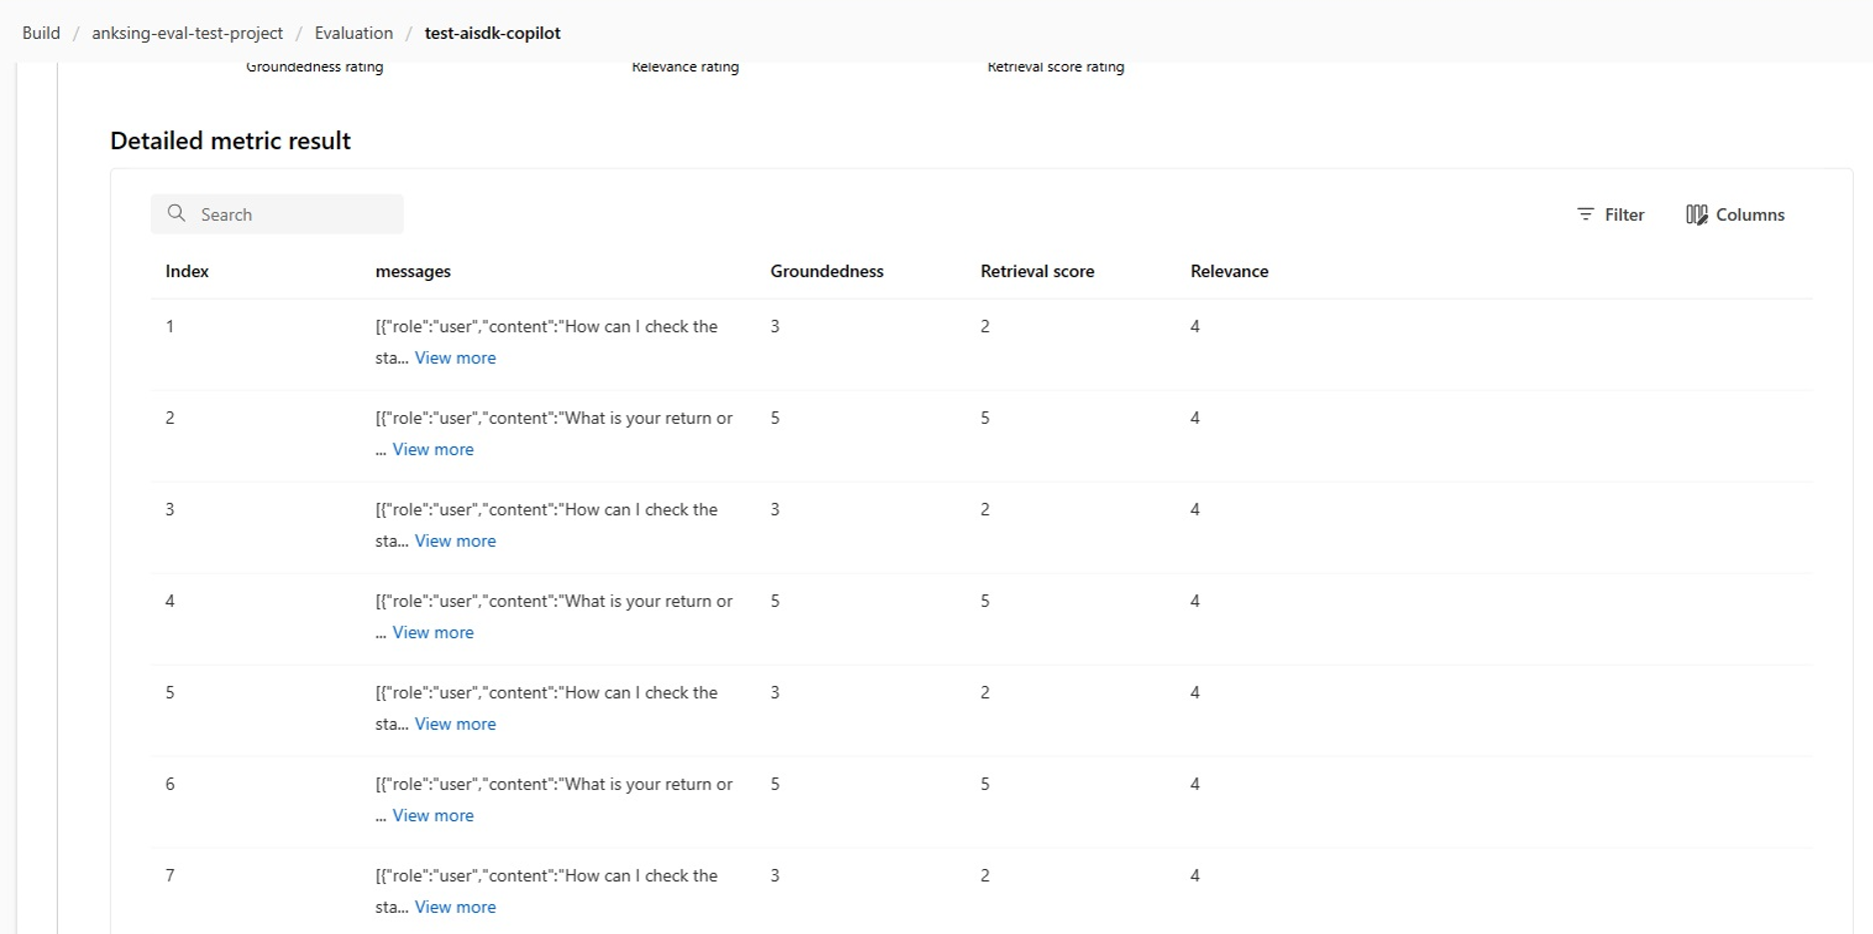The height and width of the screenshot is (934, 1873).
Task: Sort by Index column header
Action: point(187,271)
